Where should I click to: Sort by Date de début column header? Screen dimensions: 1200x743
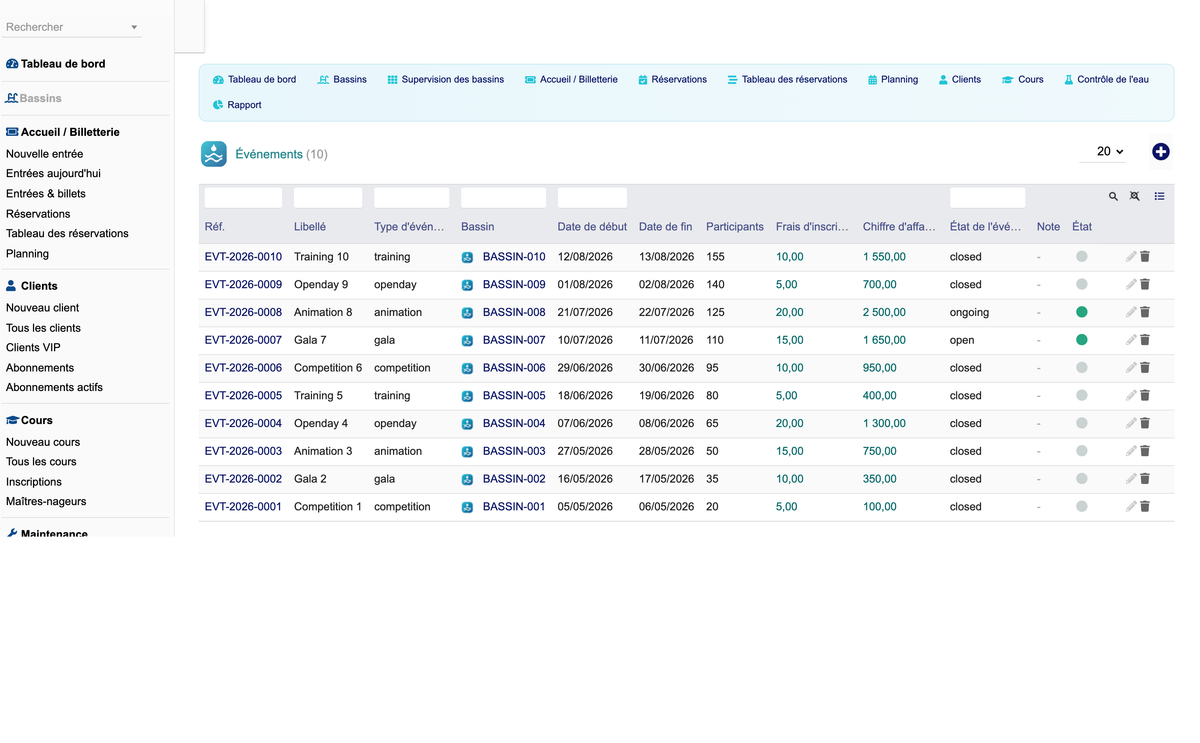click(x=592, y=227)
